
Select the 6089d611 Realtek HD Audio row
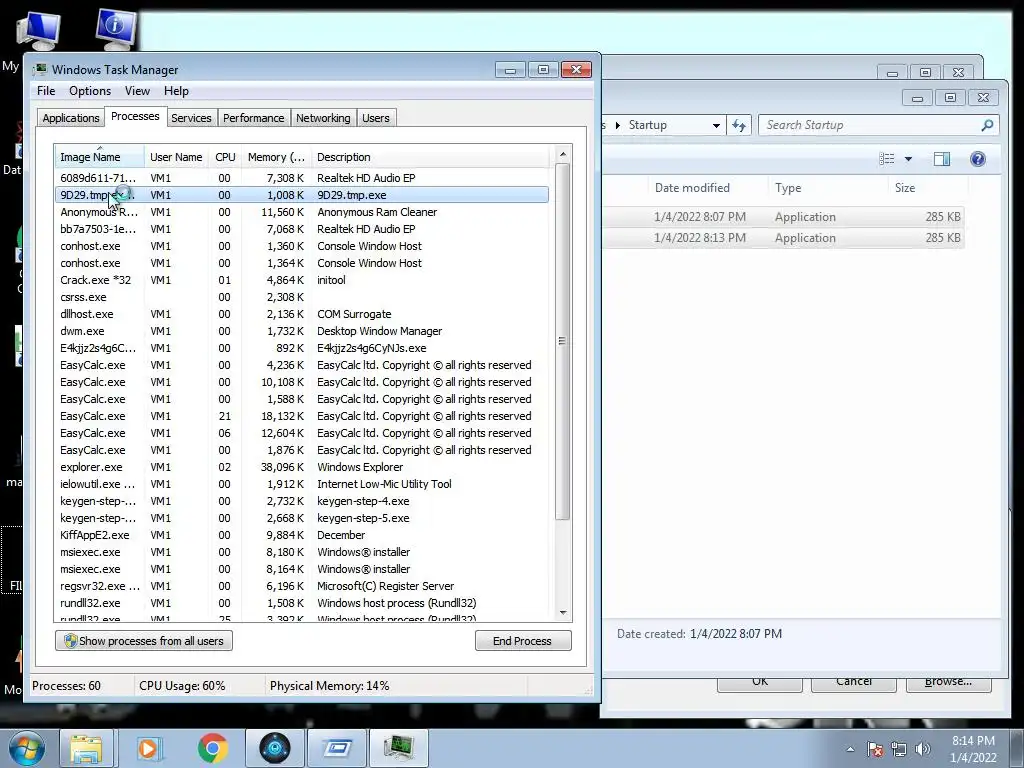(301, 178)
